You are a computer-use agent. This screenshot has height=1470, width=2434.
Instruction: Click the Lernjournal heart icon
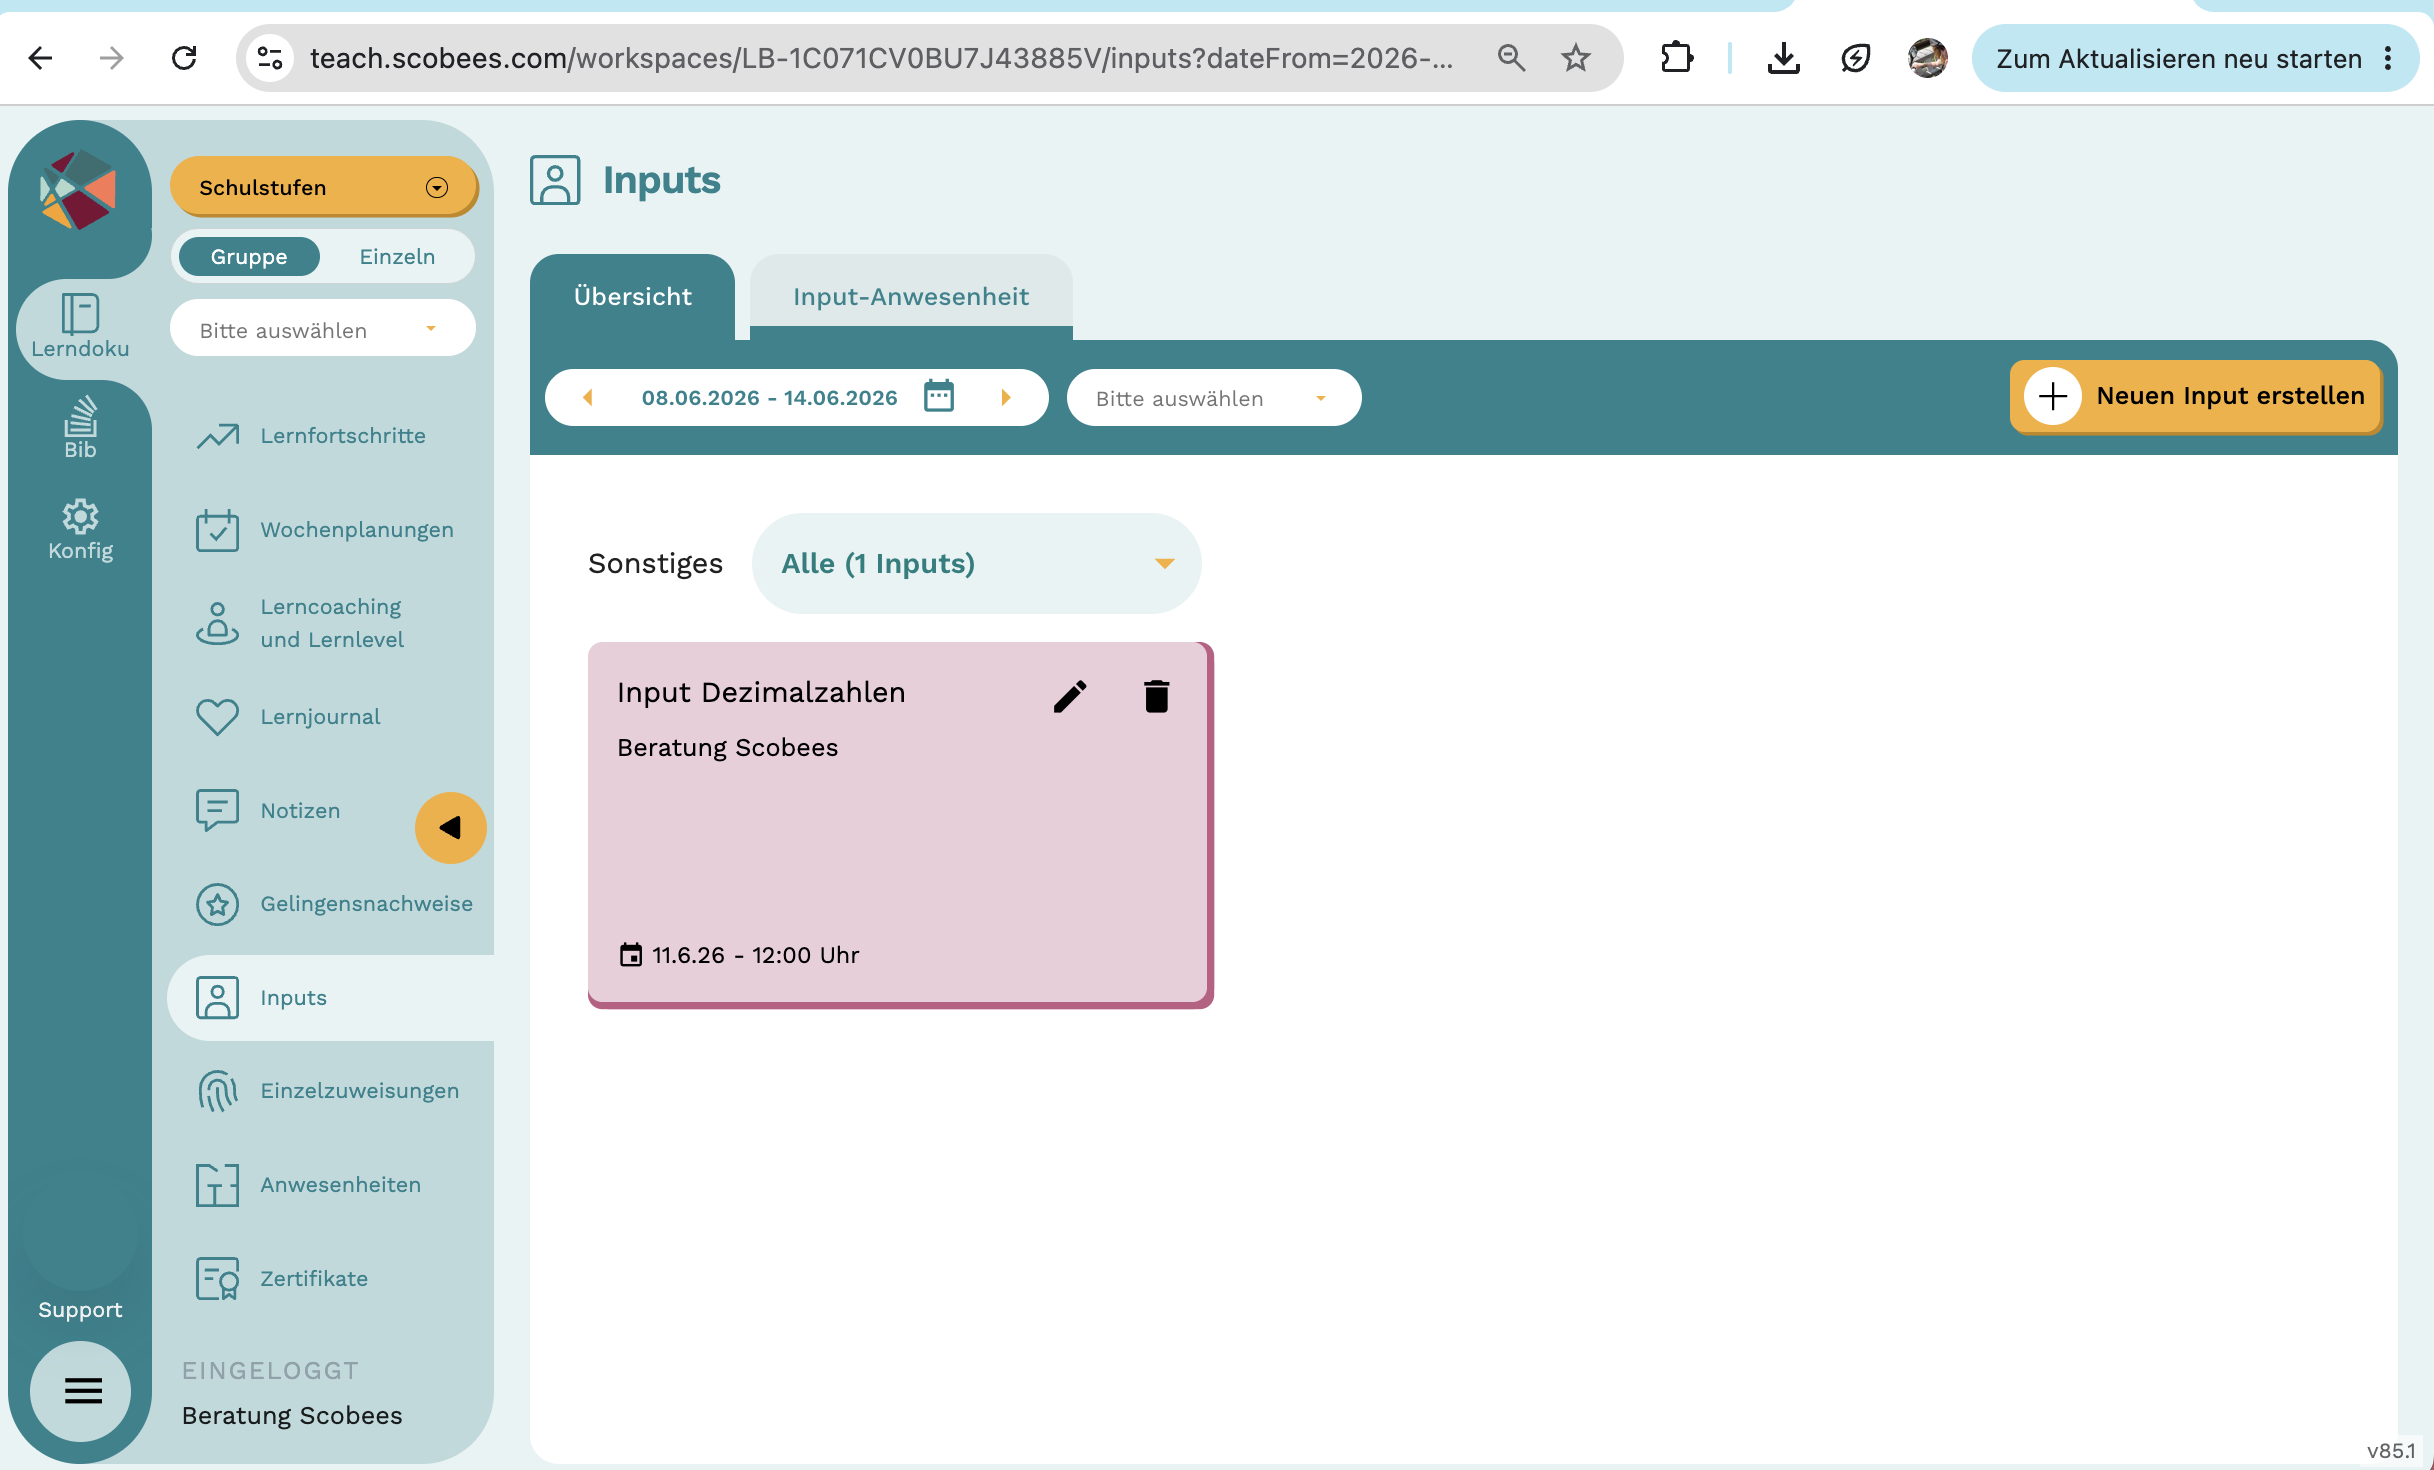click(217, 717)
